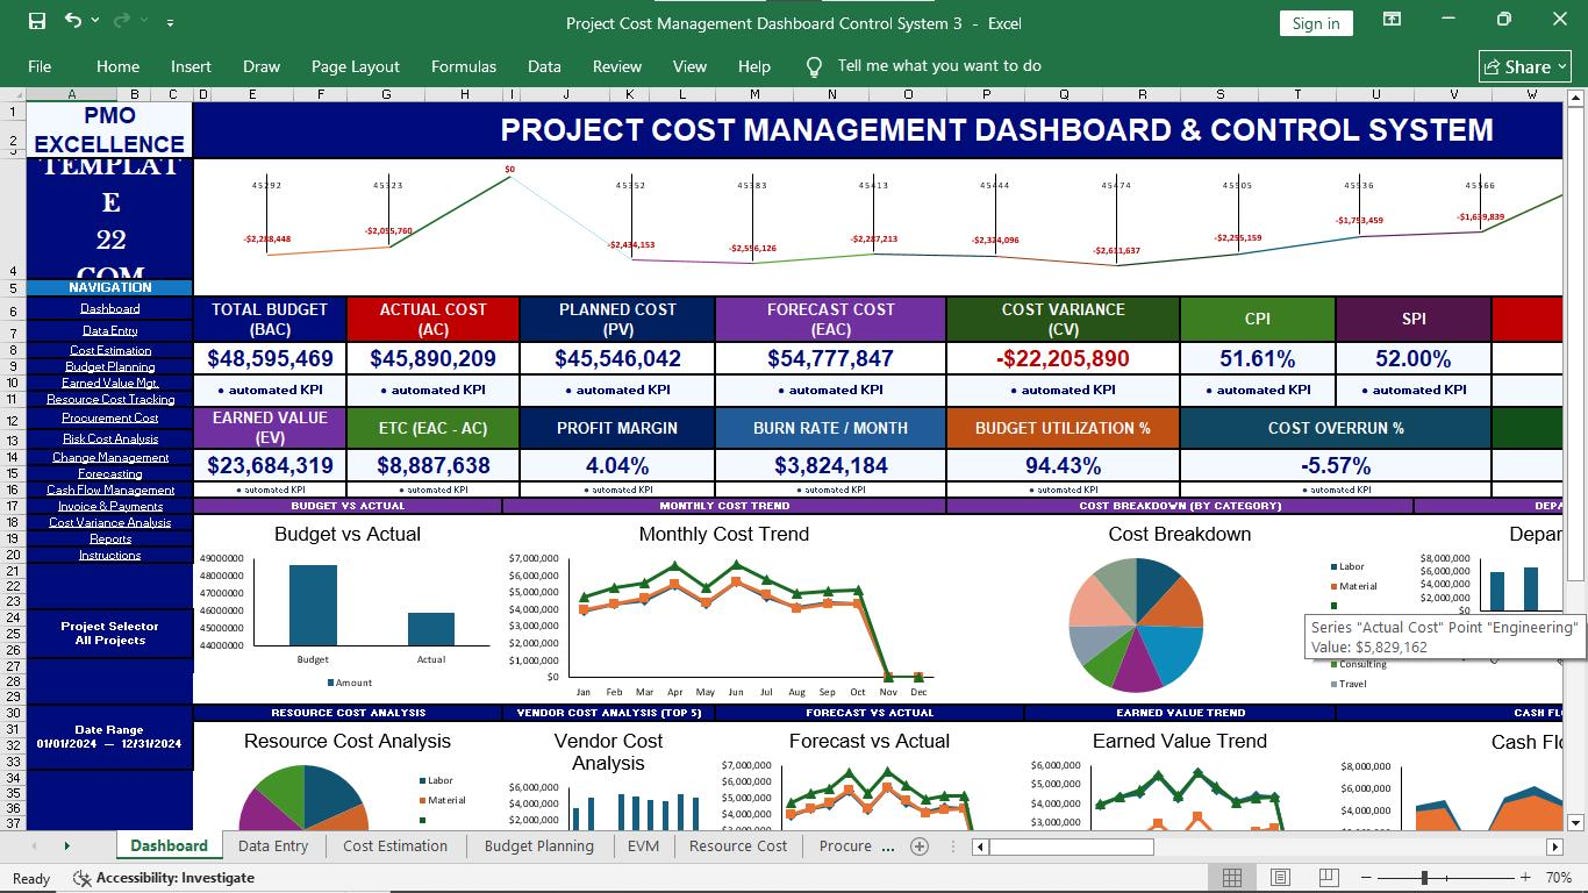The height and width of the screenshot is (893, 1588).
Task: Open the Help ribbon tab
Action: pos(754,66)
